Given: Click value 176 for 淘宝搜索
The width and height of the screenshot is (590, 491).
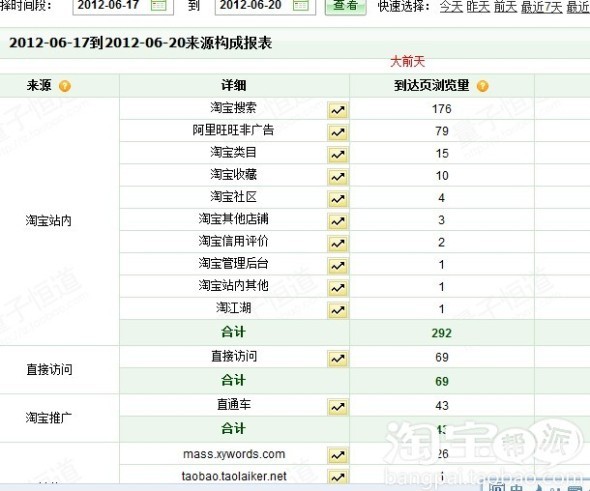Looking at the screenshot, I should tap(441, 109).
